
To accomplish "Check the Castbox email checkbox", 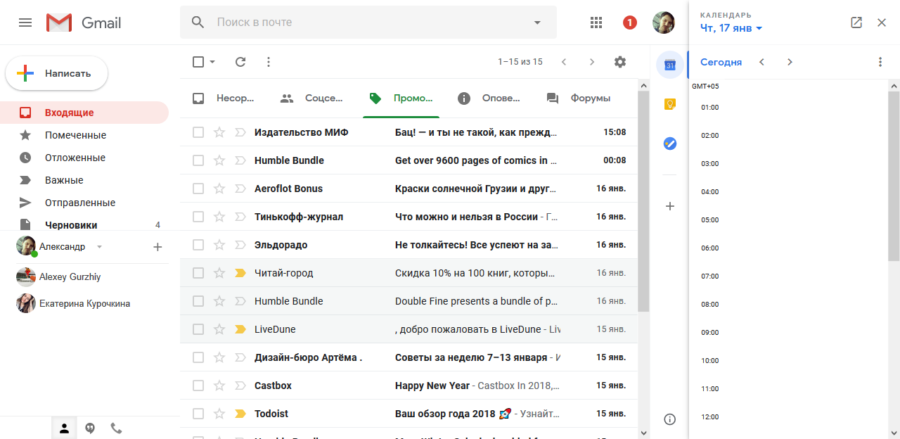I will pos(198,386).
